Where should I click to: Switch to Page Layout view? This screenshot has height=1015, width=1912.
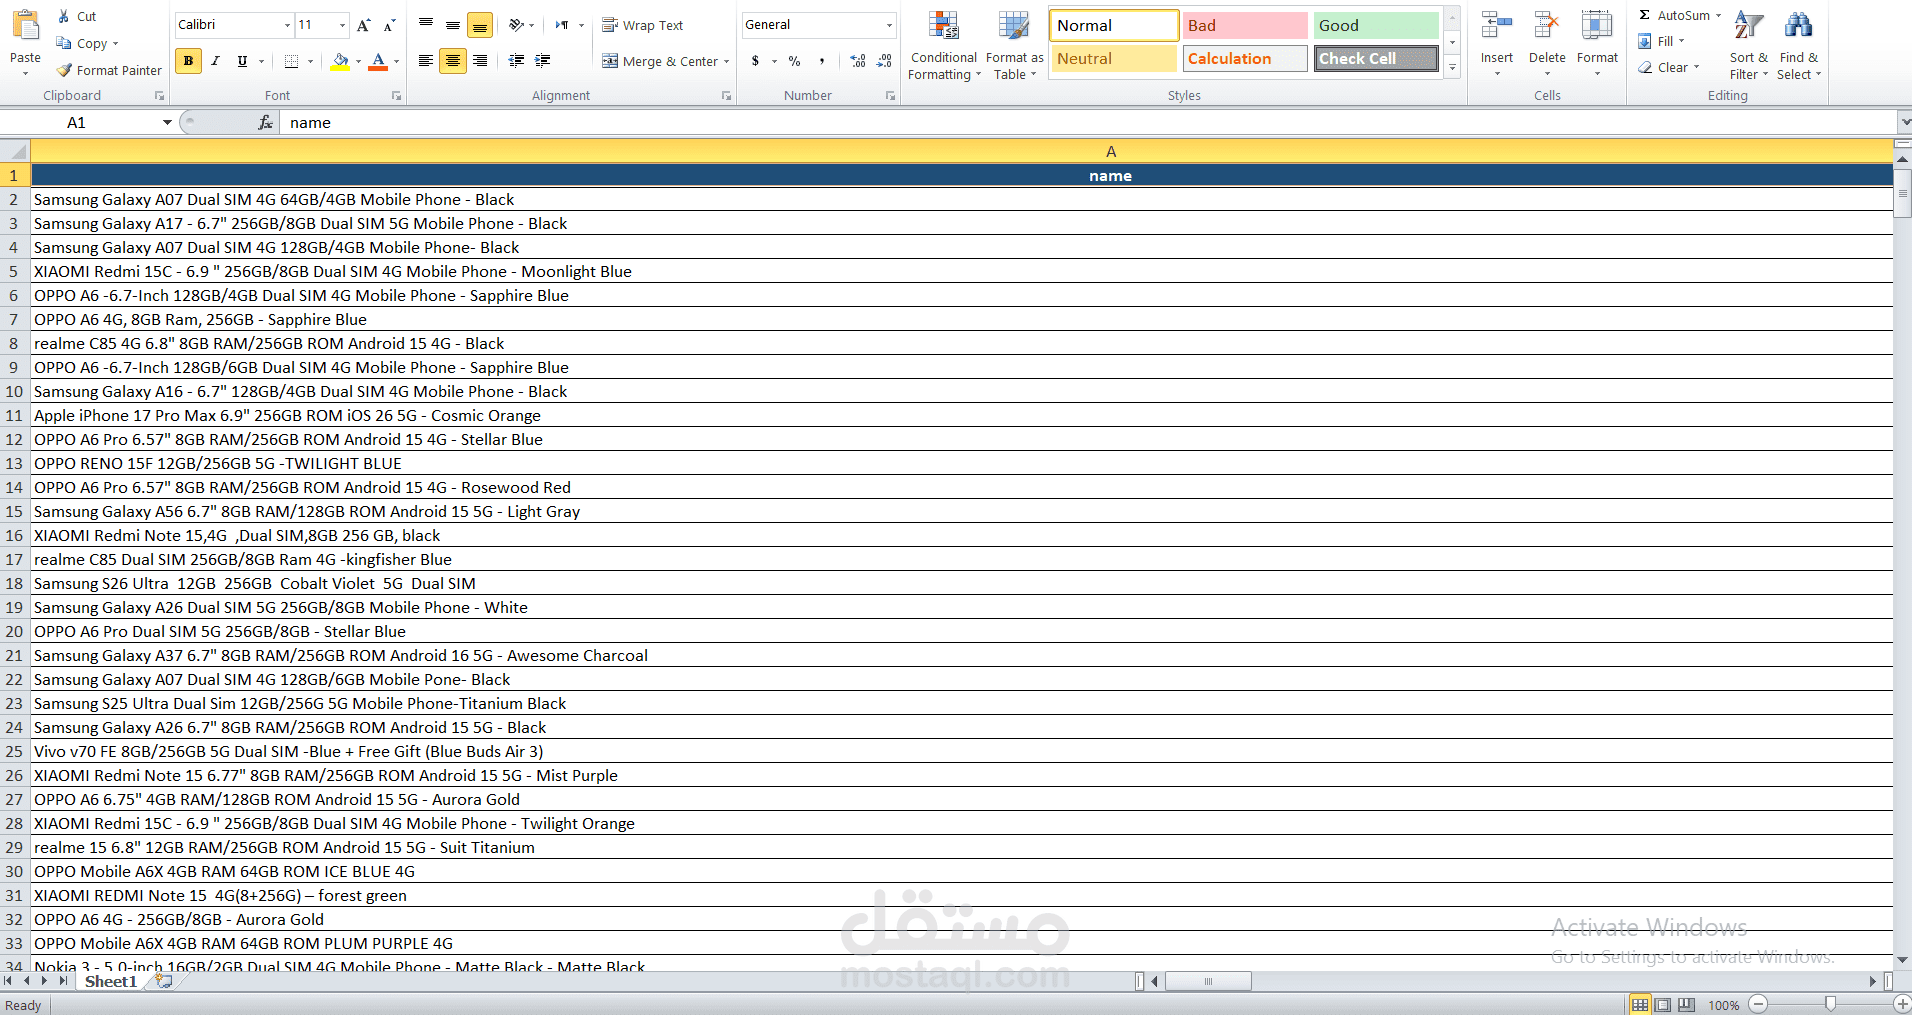pyautogui.click(x=1663, y=1004)
